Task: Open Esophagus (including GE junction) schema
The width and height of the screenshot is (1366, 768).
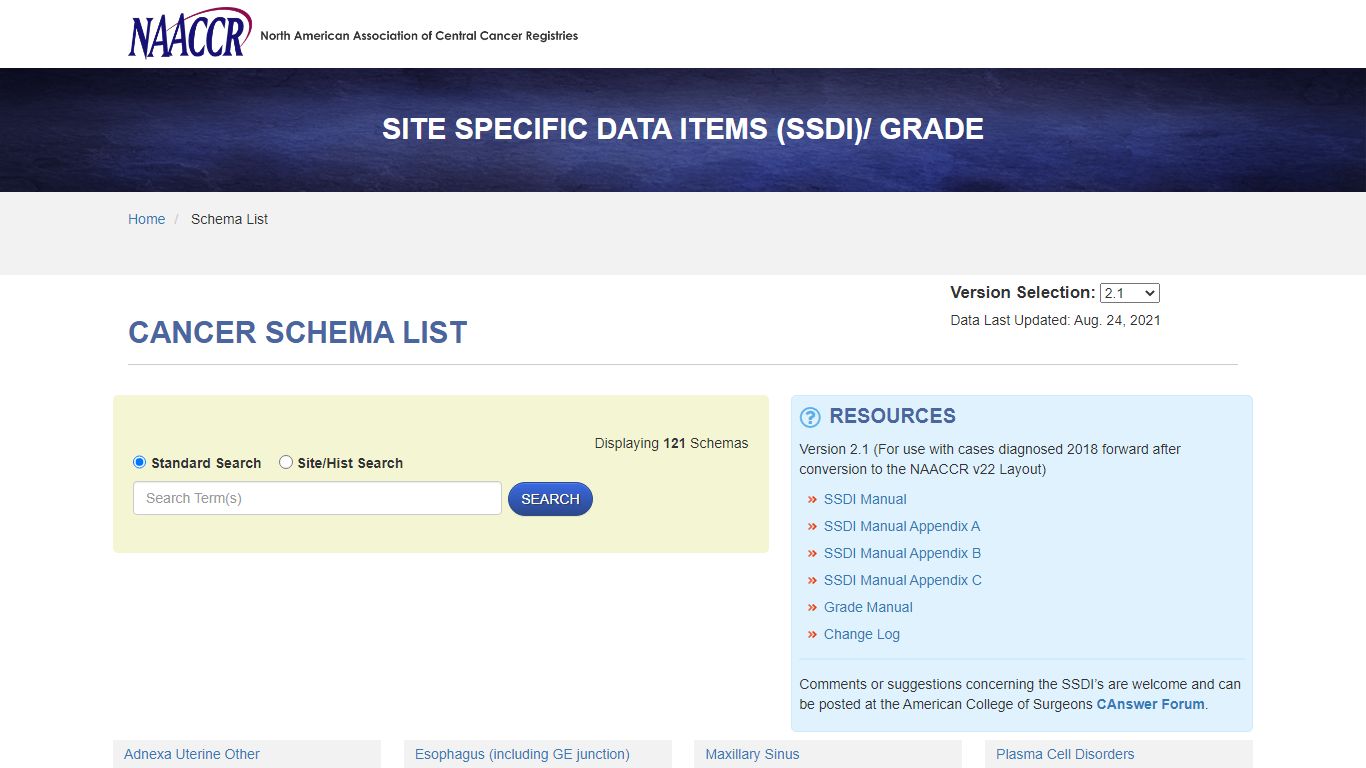Action: click(522, 754)
